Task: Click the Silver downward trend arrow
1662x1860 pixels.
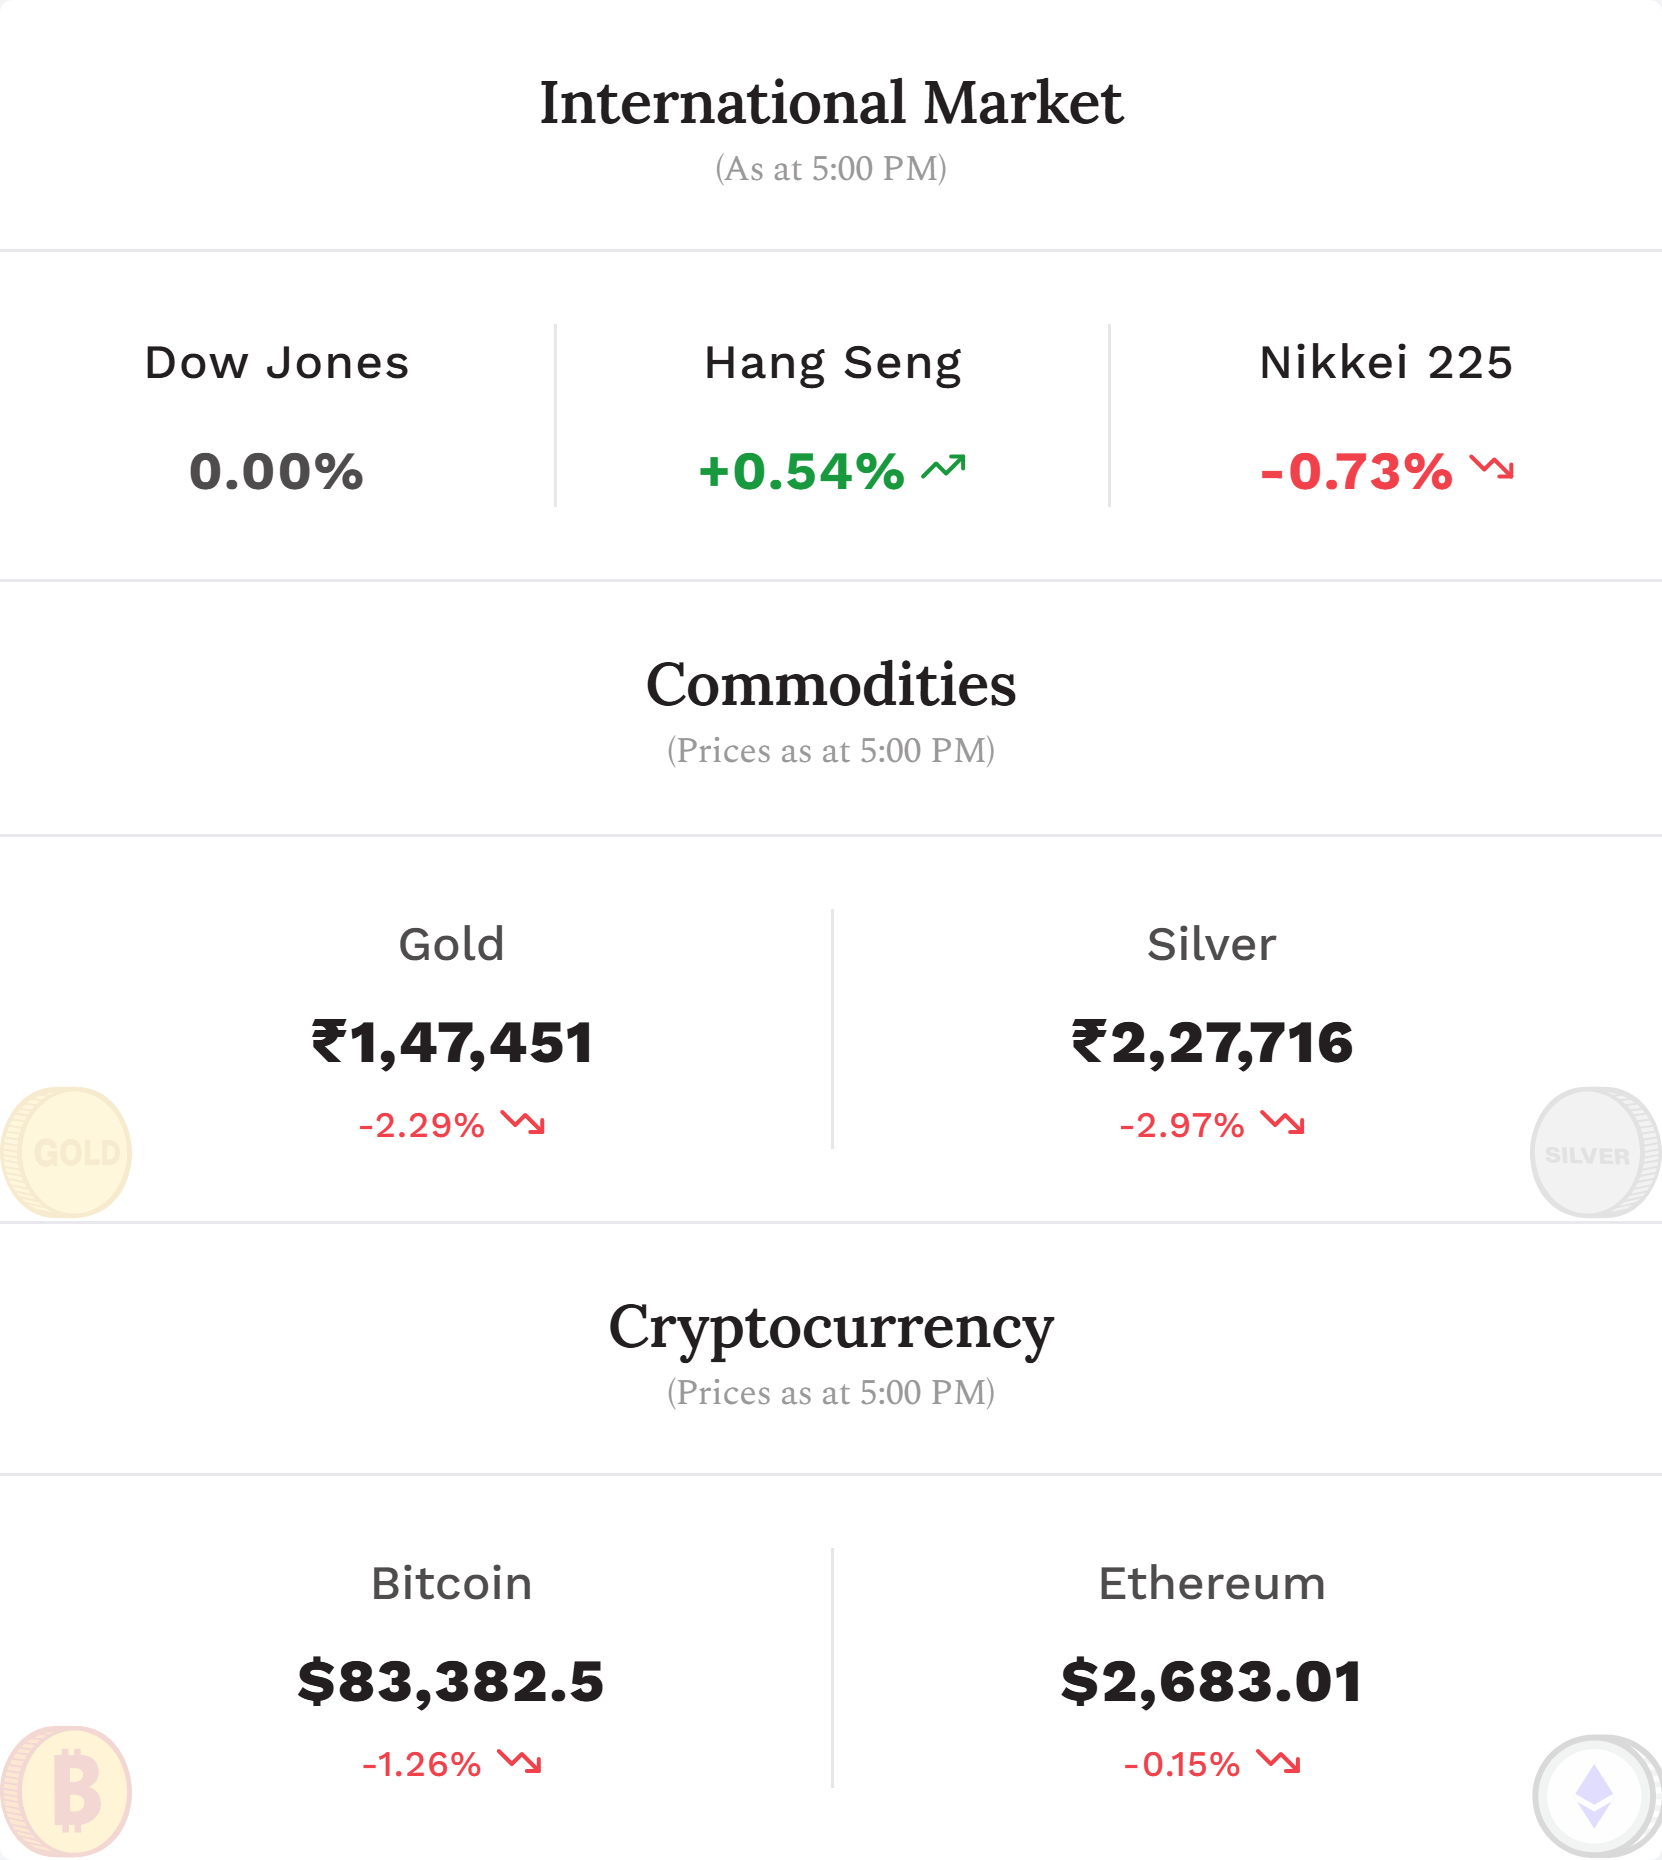Action: (1283, 1122)
